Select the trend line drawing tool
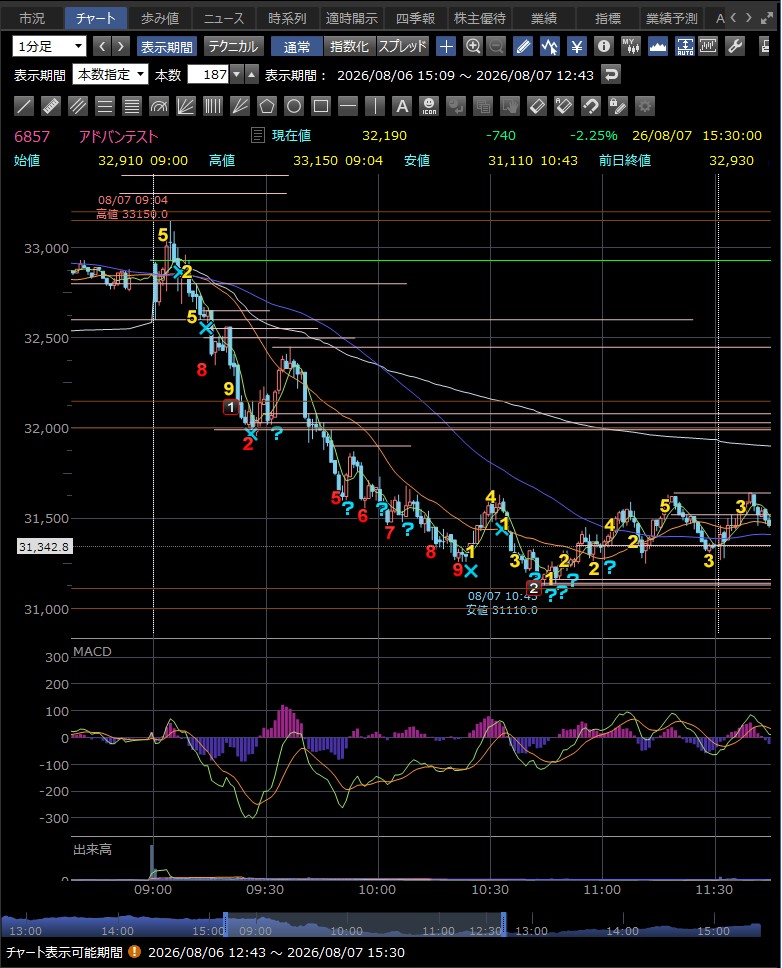Image resolution: width=782 pixels, height=968 pixels. tap(23, 106)
